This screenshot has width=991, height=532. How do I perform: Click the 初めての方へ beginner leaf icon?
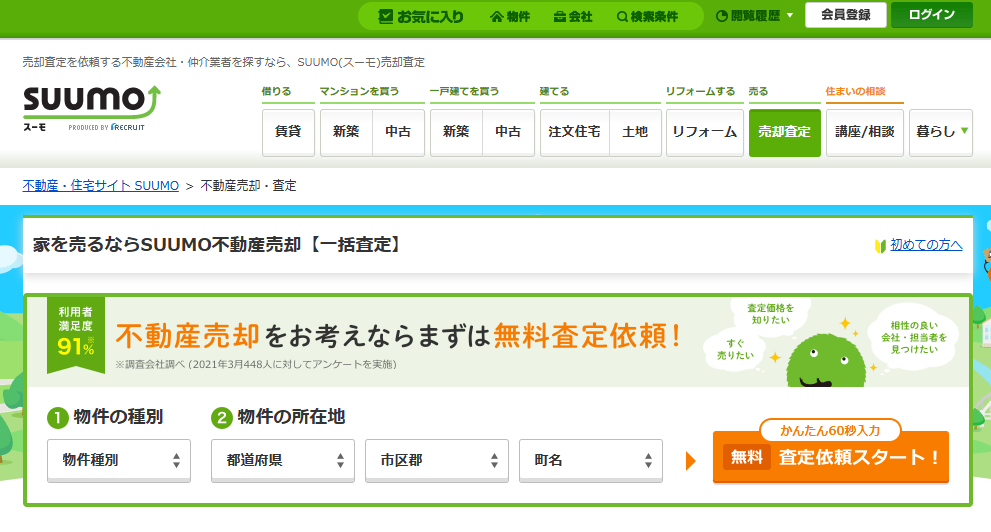pos(881,245)
